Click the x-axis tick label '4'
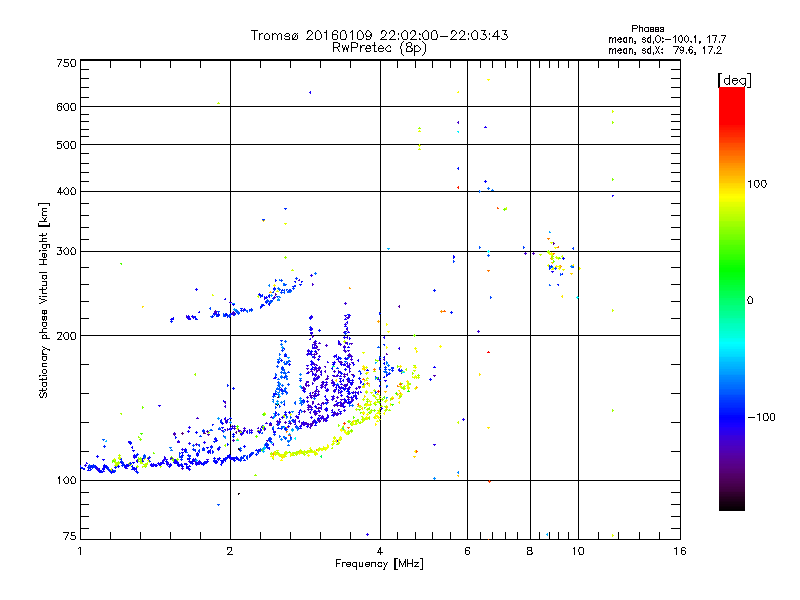800x600 pixels. [x=380, y=551]
